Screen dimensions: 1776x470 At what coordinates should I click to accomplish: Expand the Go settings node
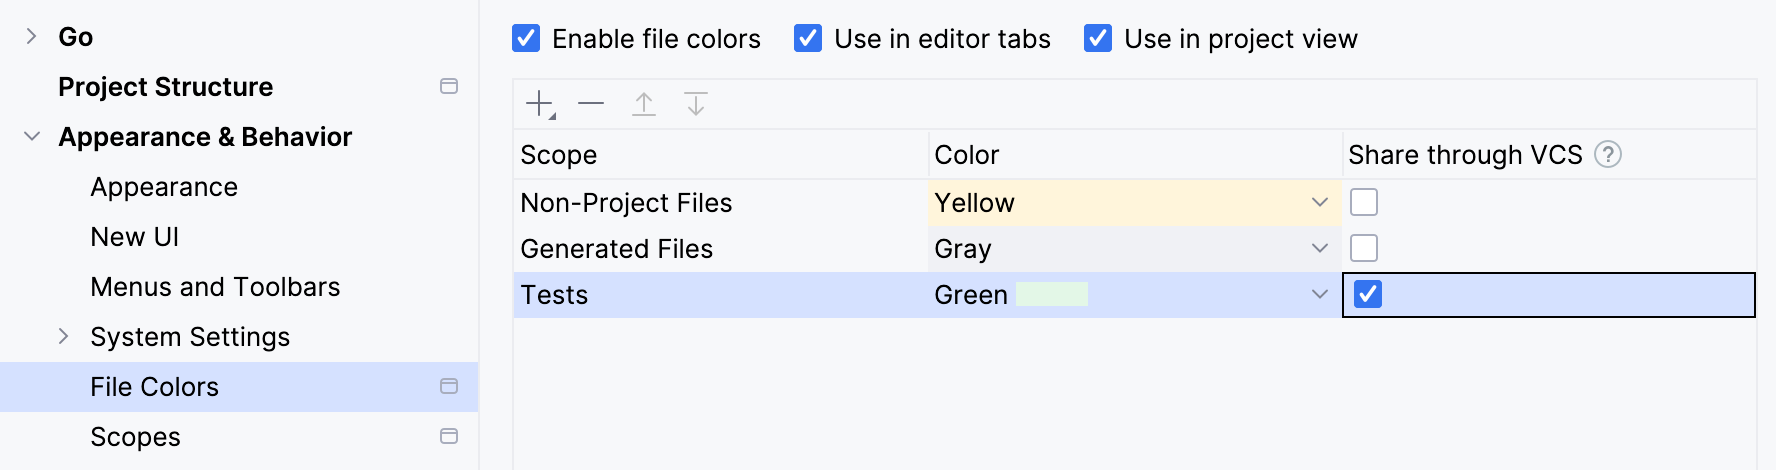pos(32,37)
